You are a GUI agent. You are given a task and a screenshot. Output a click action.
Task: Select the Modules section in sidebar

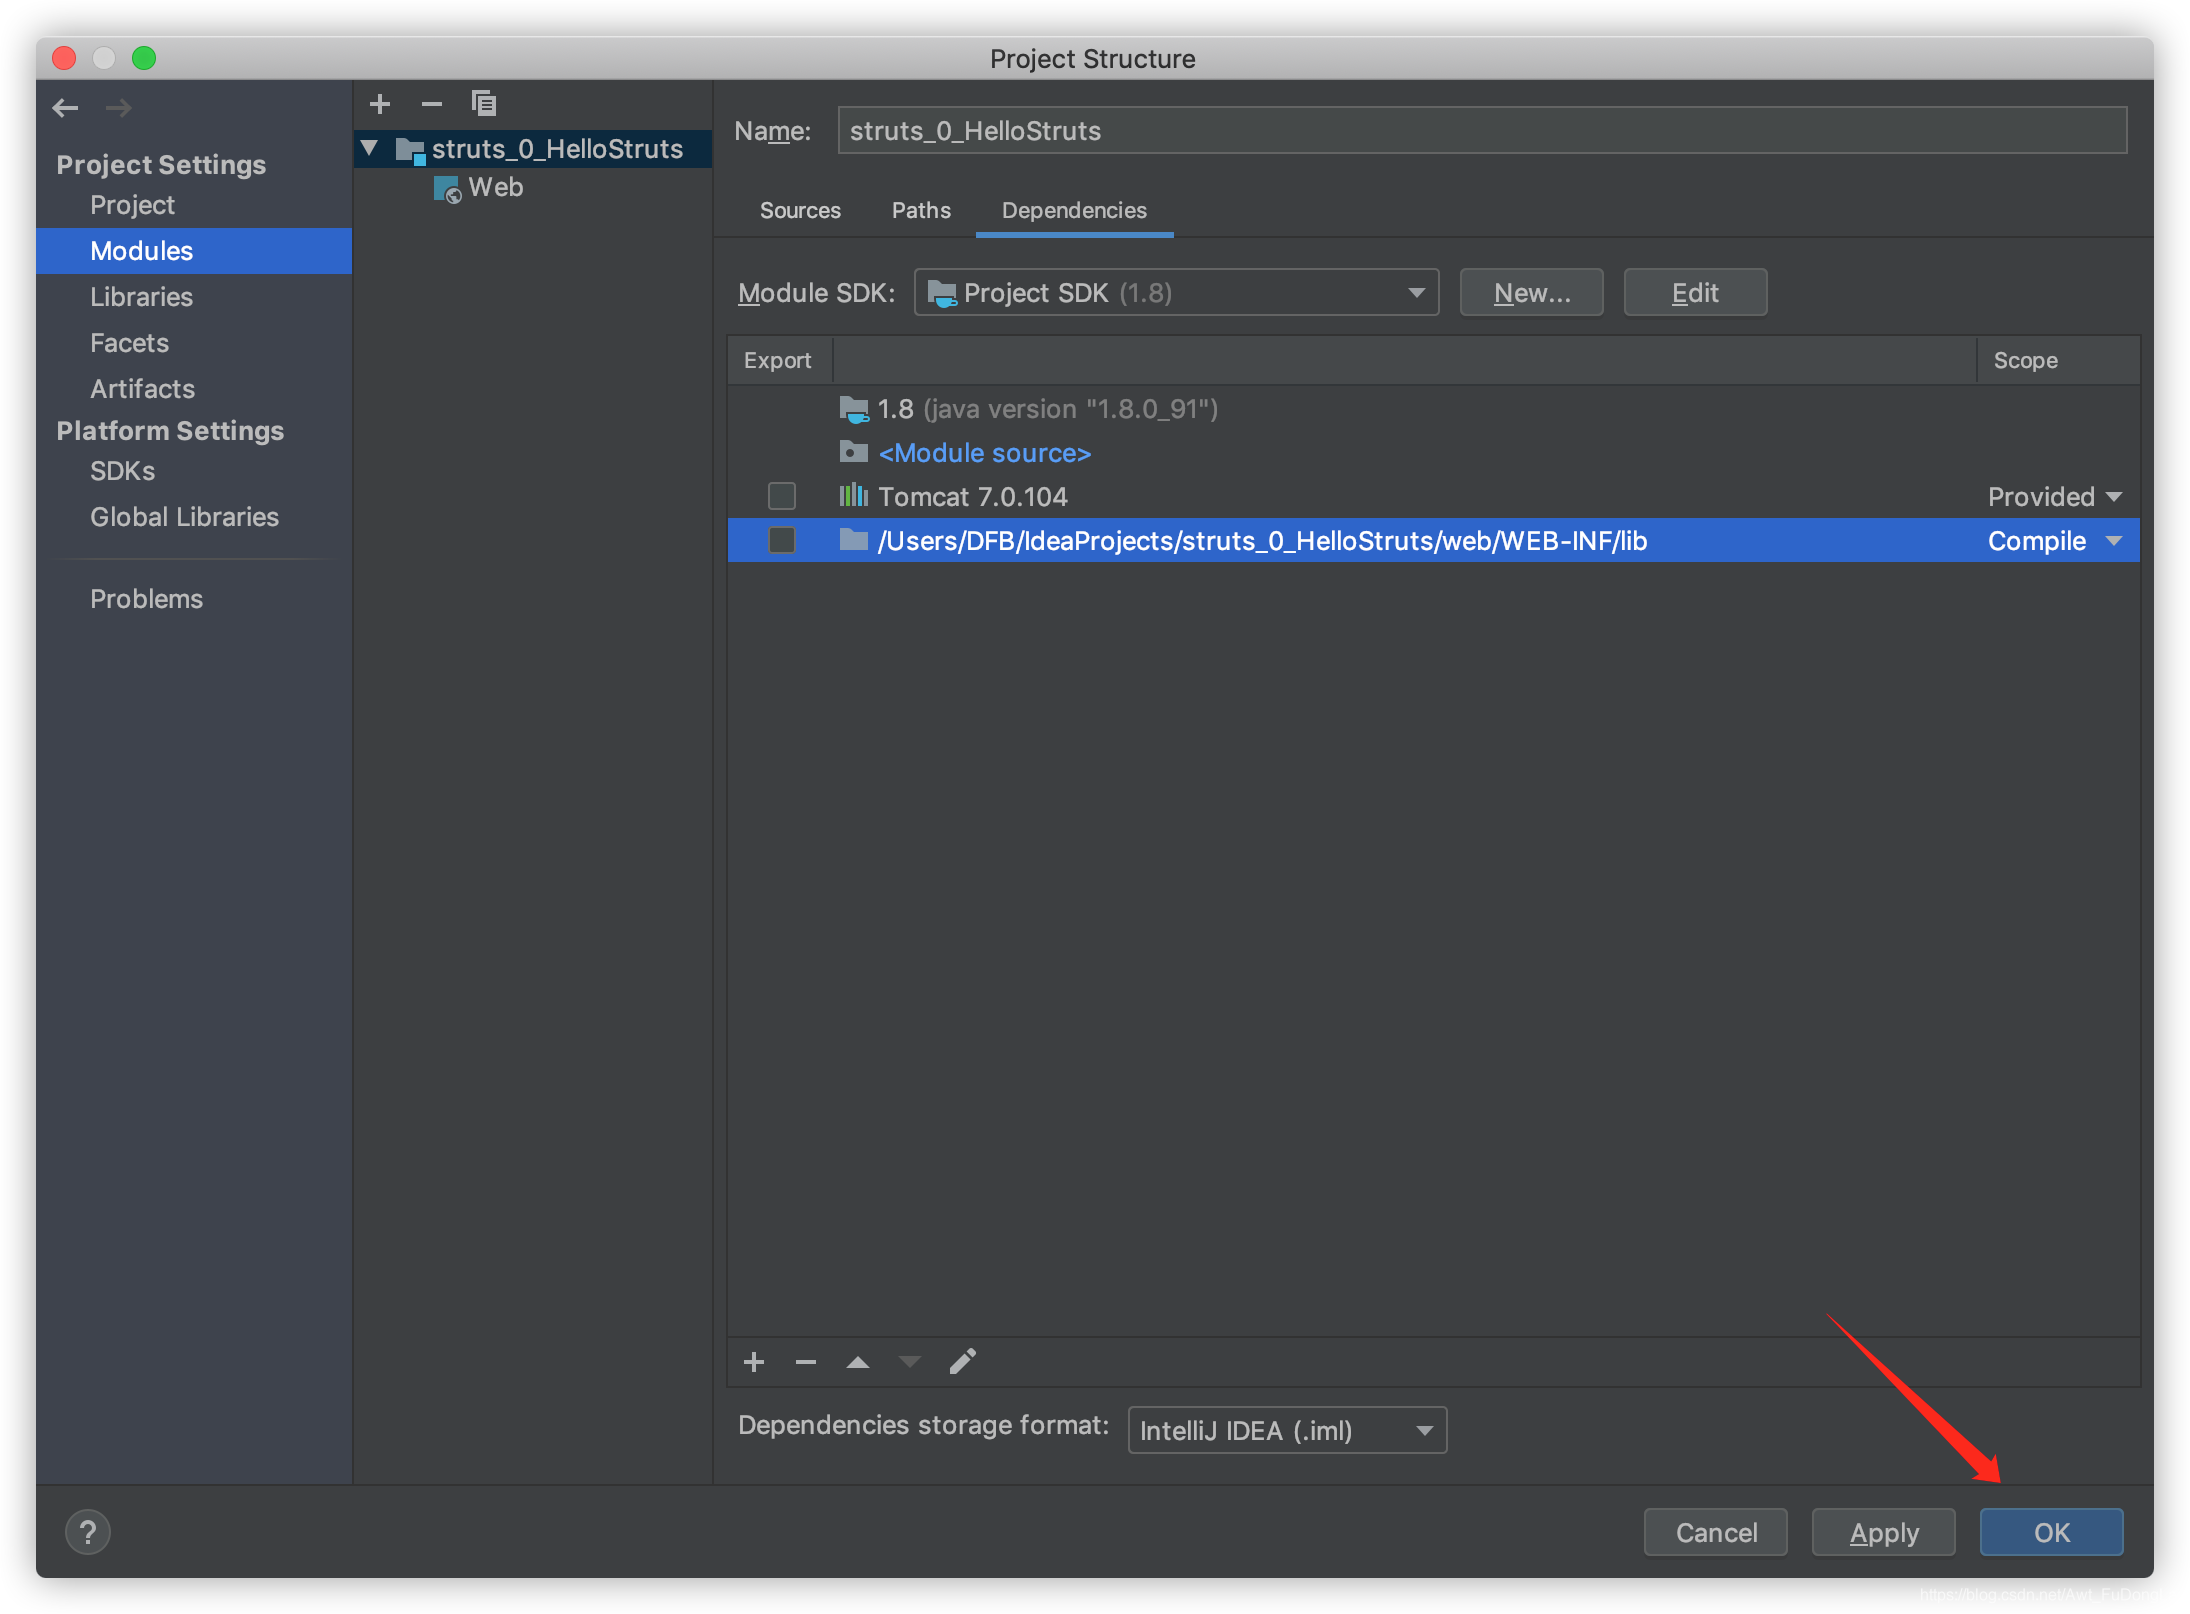coord(139,250)
